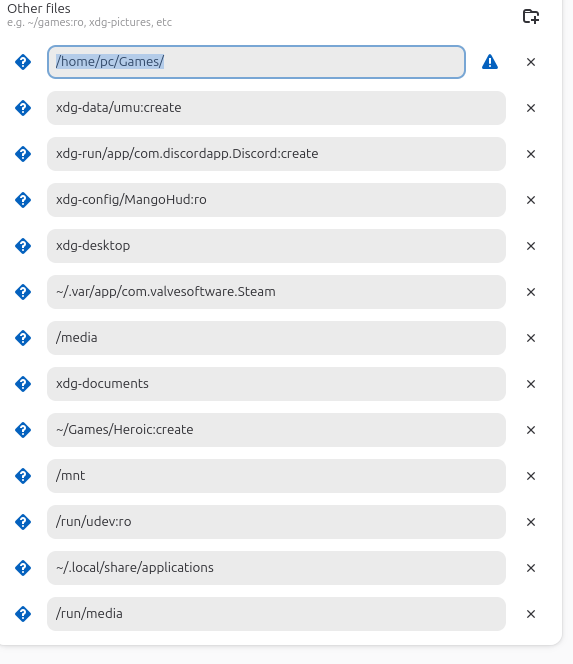
Task: Open help icon for xdg-run/app/com.discordapp.Discord:create
Action: pos(23,154)
